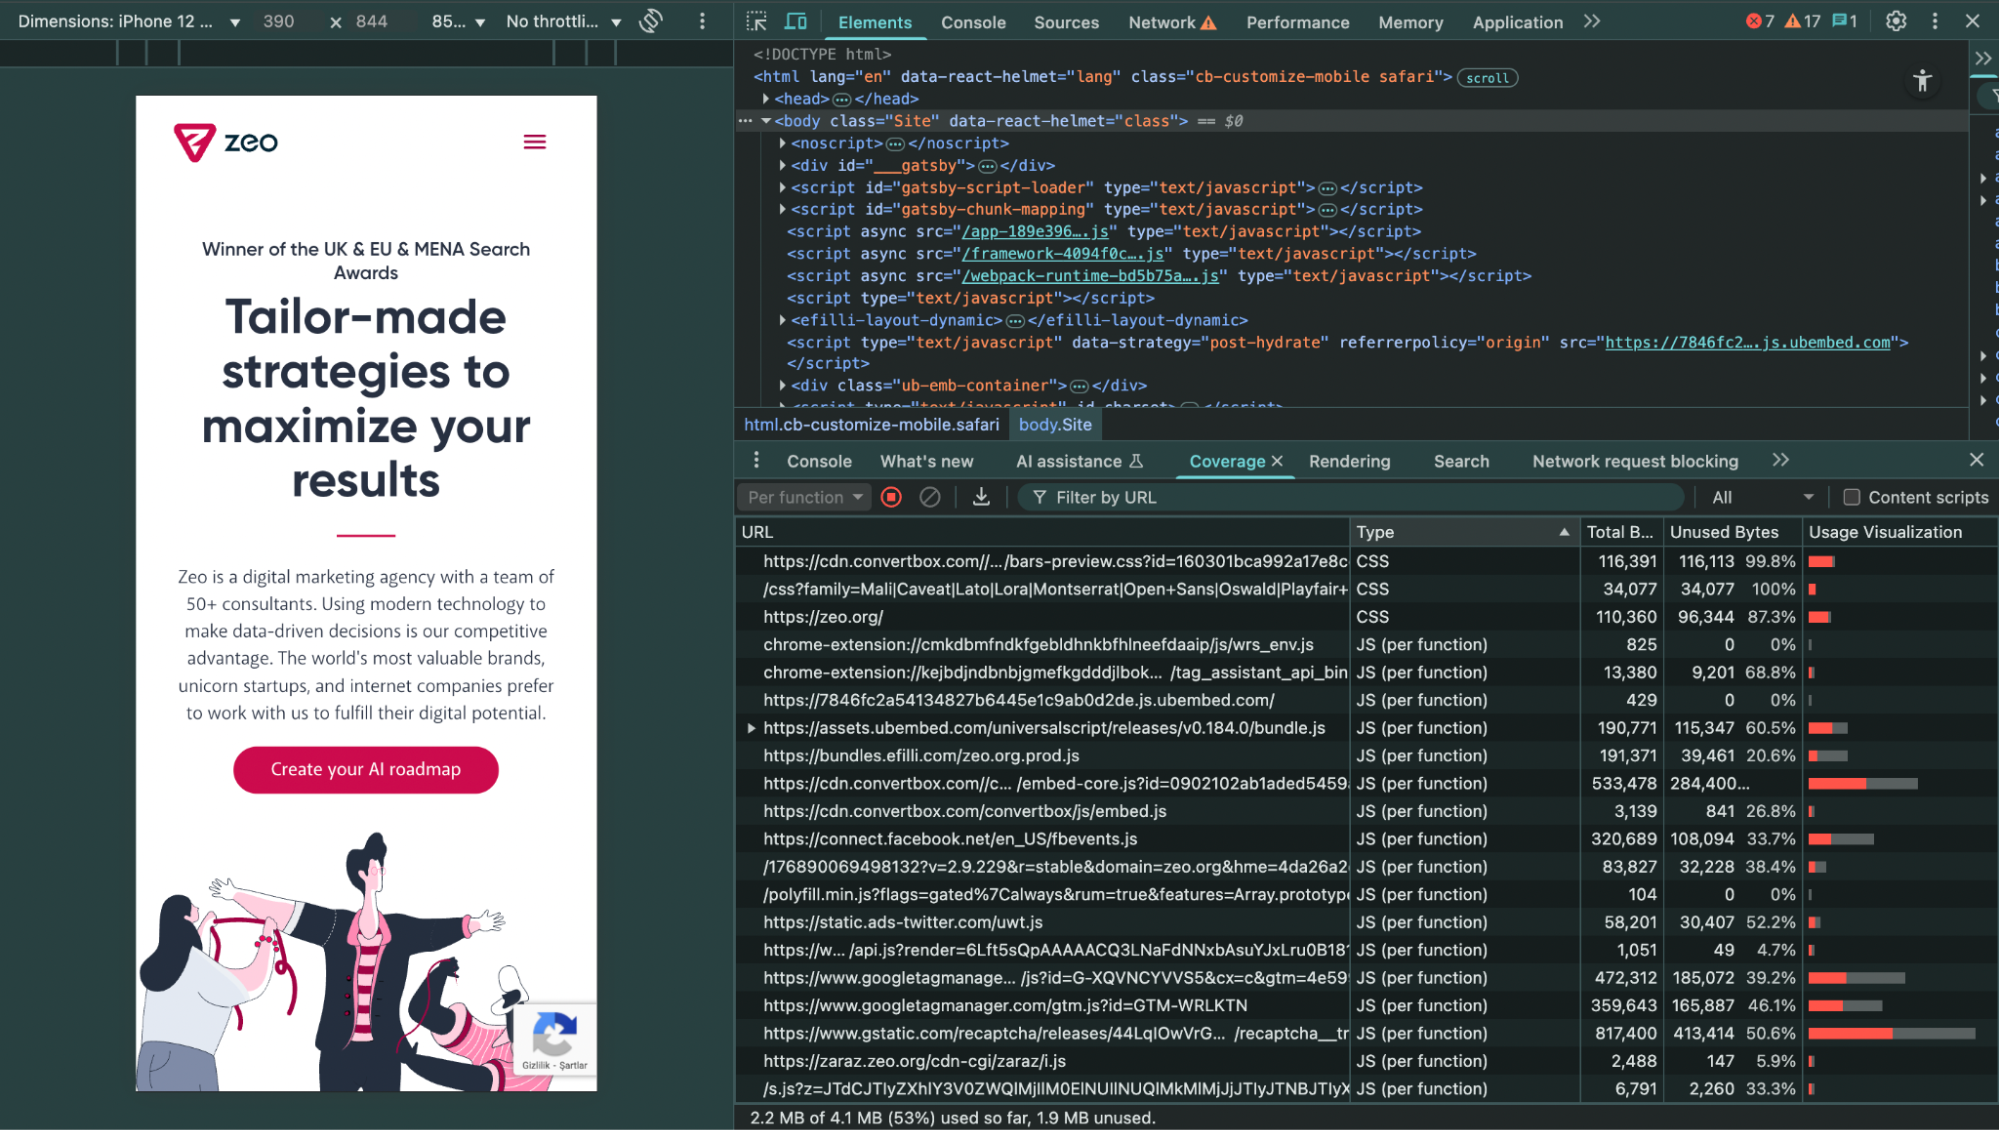The width and height of the screenshot is (1999, 1131).
Task: Open the Per function dropdown
Action: point(804,497)
